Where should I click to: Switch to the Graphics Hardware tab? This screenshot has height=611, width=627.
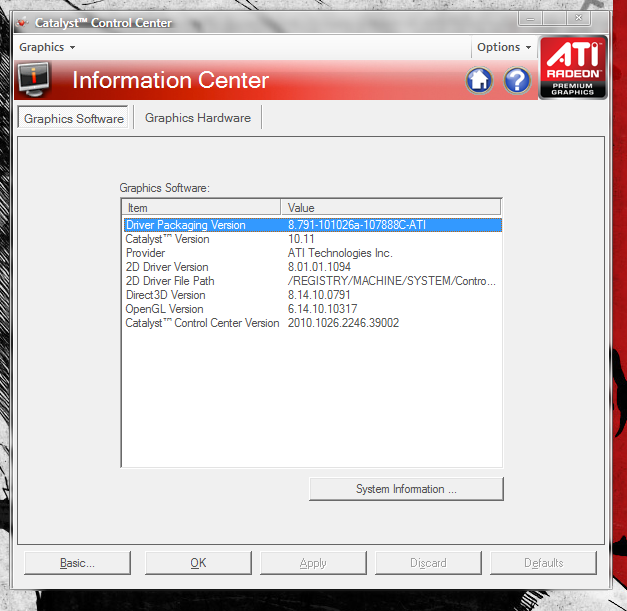coord(198,118)
